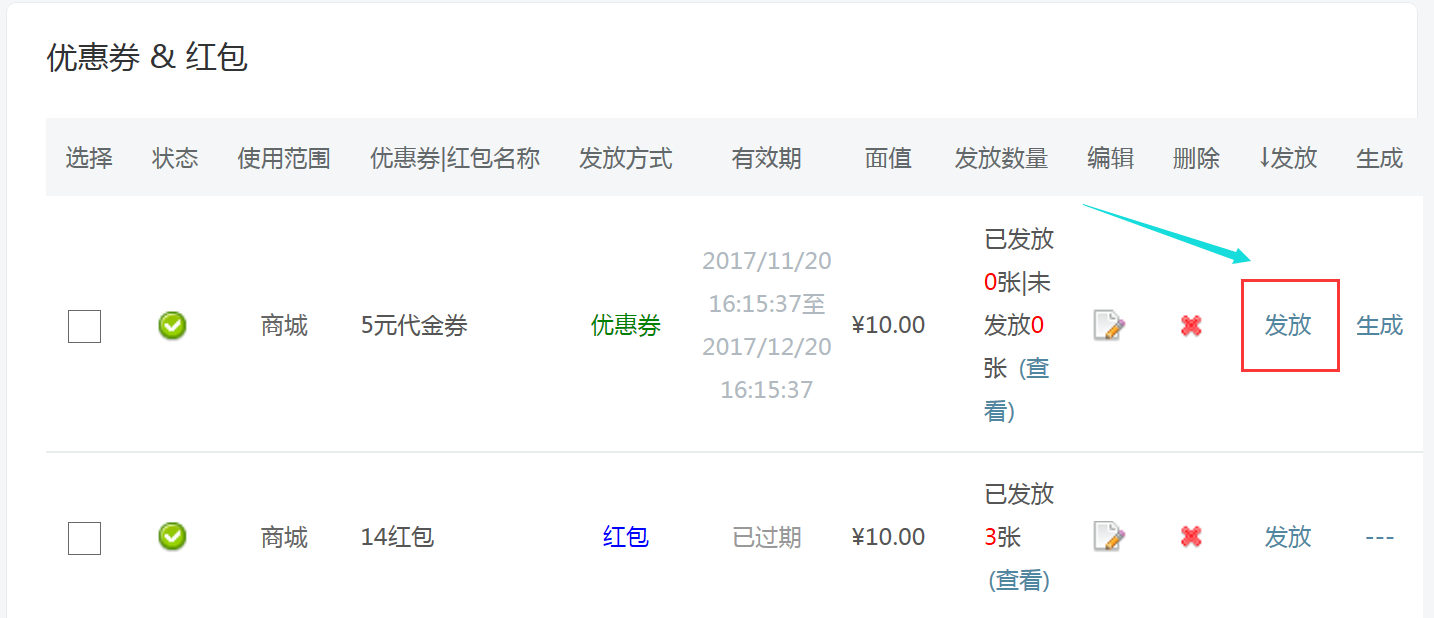Click the edit icon for 5元代金券
The height and width of the screenshot is (618, 1434).
[x=1109, y=326]
